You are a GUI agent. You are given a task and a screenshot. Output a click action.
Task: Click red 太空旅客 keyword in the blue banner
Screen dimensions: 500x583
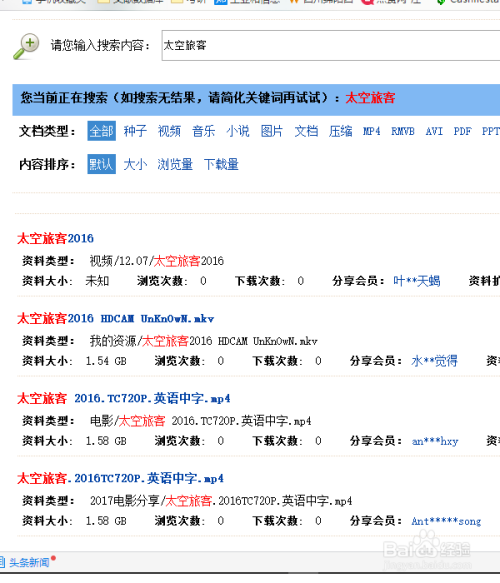click(x=370, y=98)
